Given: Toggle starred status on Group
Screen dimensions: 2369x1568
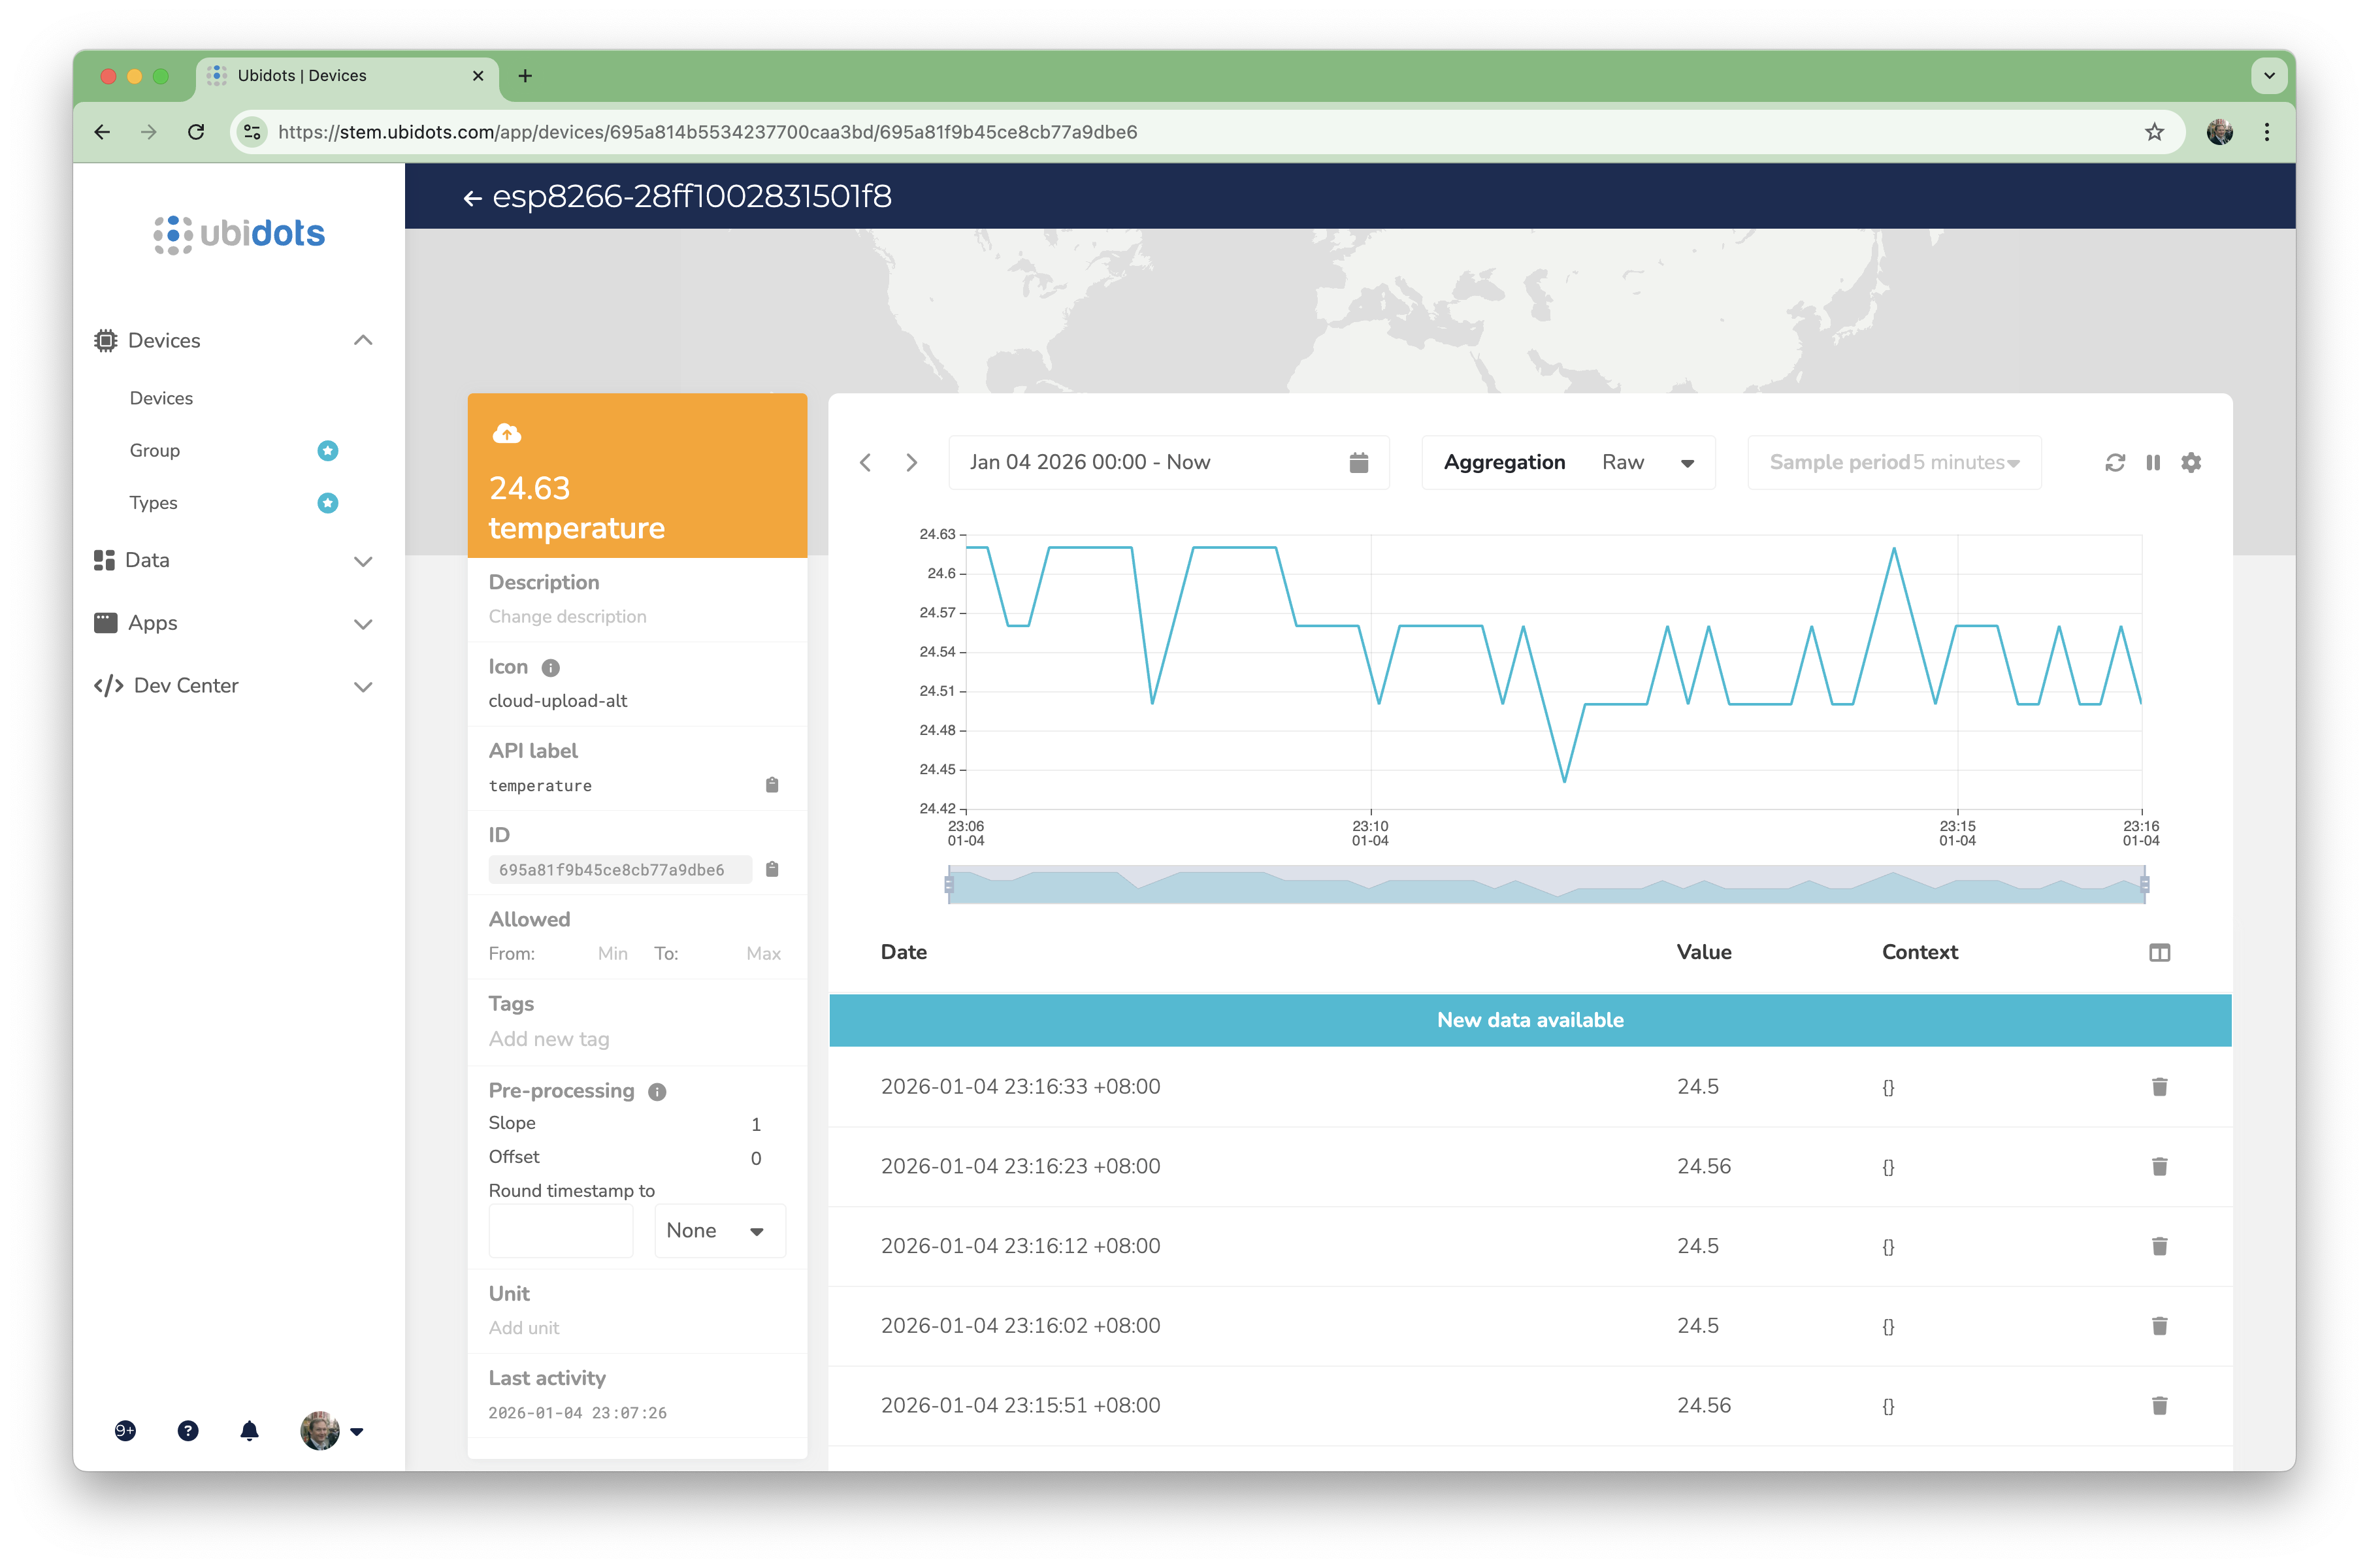Looking at the screenshot, I should [328, 450].
